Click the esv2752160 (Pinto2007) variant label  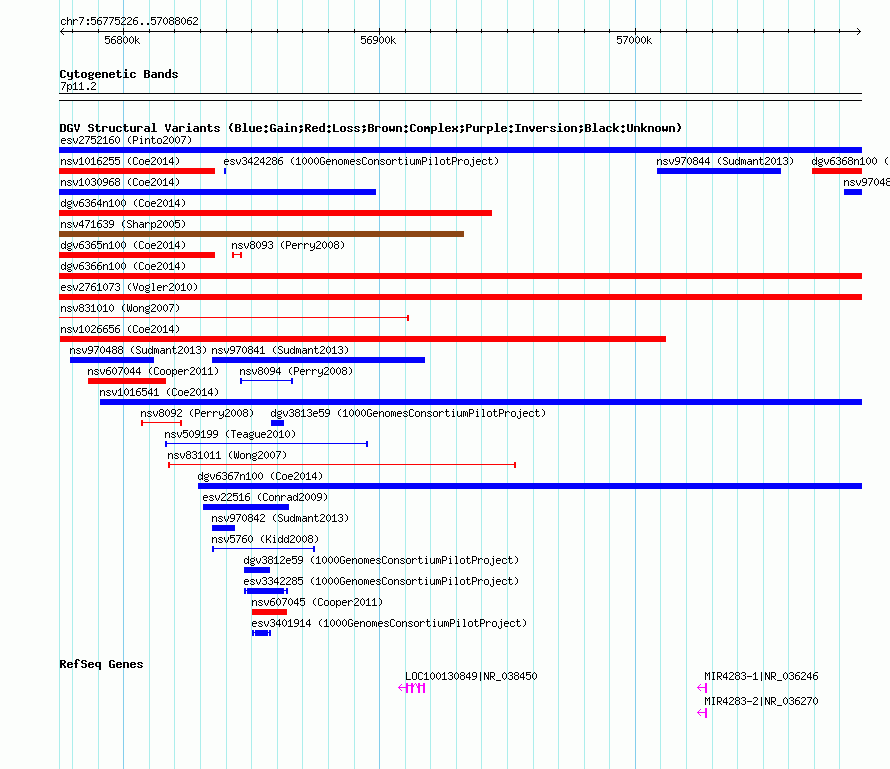click(x=126, y=140)
